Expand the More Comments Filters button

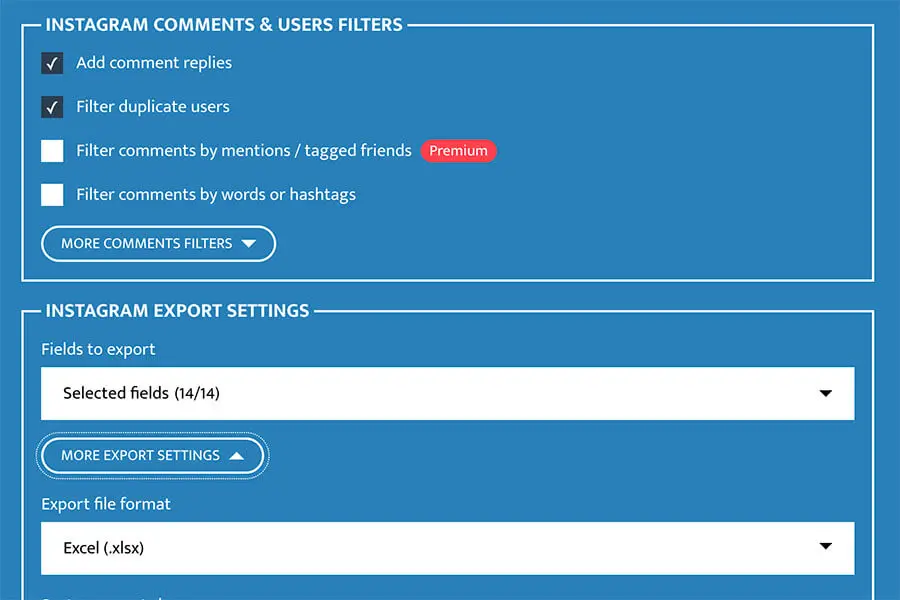pyautogui.click(x=158, y=243)
